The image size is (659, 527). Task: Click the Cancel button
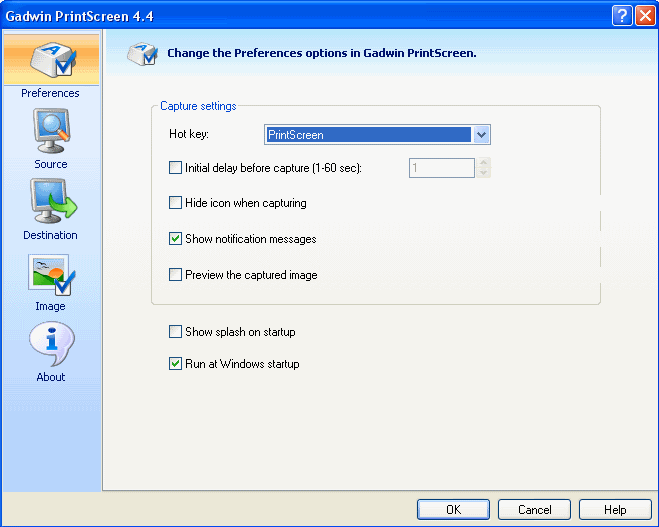pos(535,510)
